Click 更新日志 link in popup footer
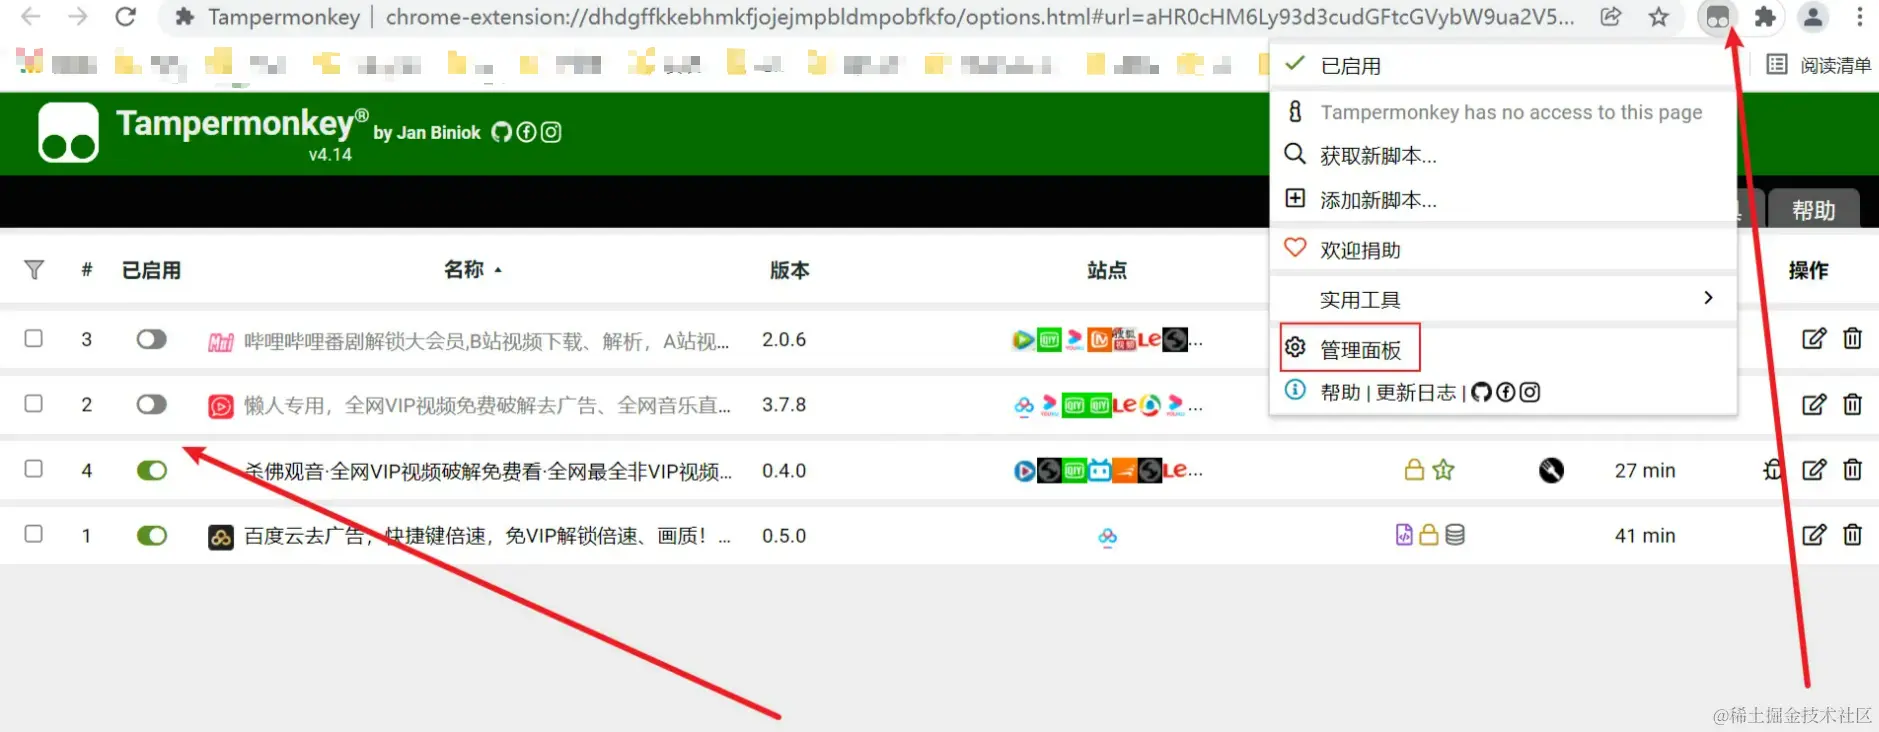Viewport: 1879px width, 732px height. pyautogui.click(x=1416, y=393)
